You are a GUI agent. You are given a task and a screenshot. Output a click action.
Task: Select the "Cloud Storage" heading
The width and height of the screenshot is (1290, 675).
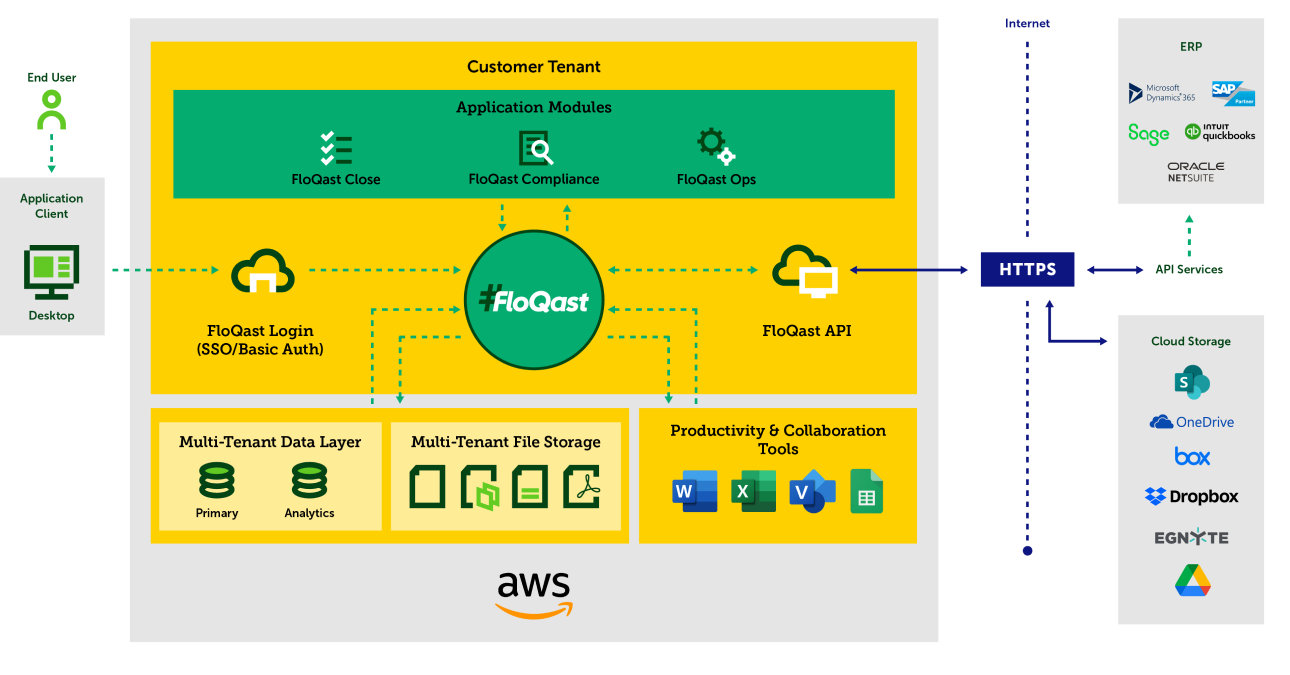click(x=1191, y=341)
